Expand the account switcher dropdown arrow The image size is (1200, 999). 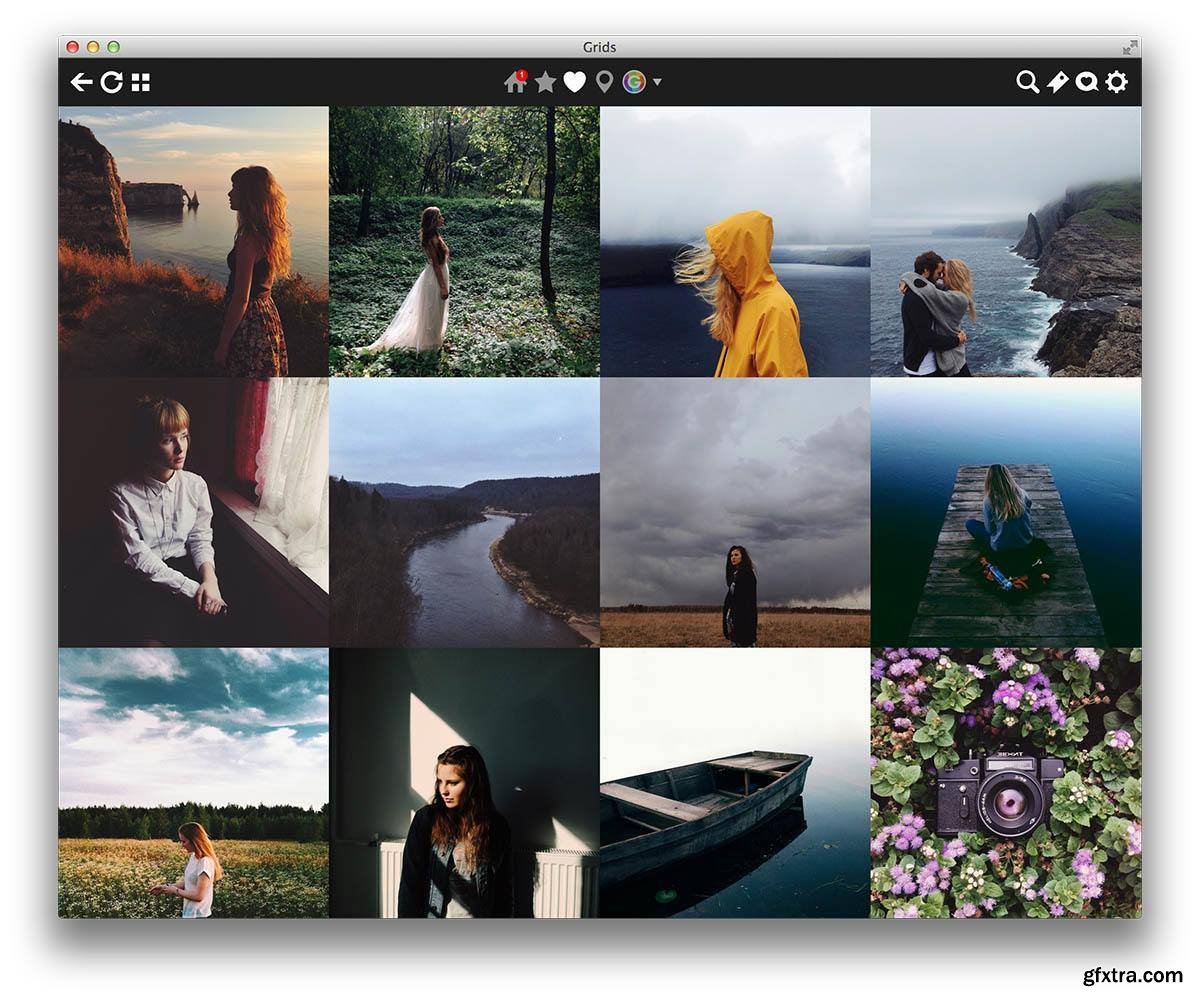coord(657,83)
